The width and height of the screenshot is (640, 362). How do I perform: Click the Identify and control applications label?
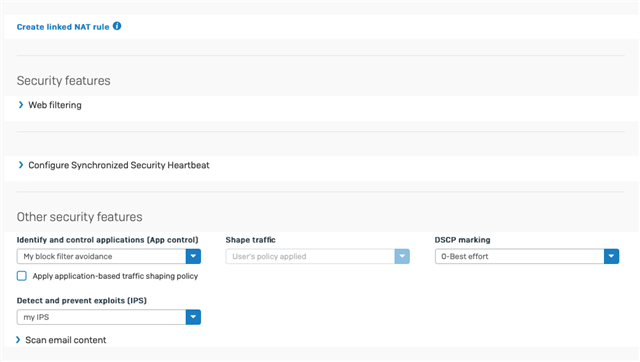[x=107, y=240]
